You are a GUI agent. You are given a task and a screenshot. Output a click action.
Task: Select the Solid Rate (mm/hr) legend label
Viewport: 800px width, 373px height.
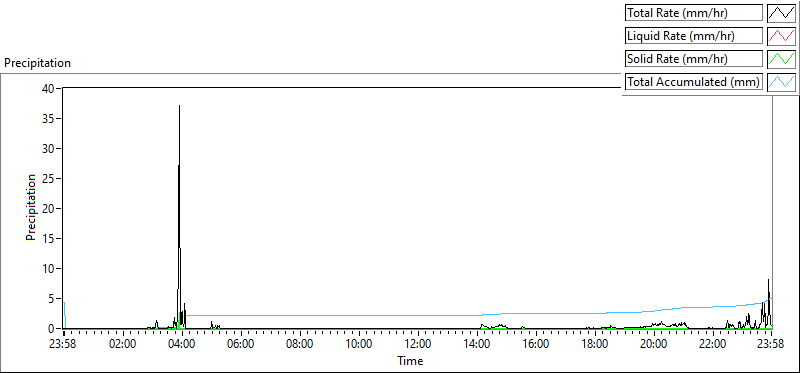694,58
